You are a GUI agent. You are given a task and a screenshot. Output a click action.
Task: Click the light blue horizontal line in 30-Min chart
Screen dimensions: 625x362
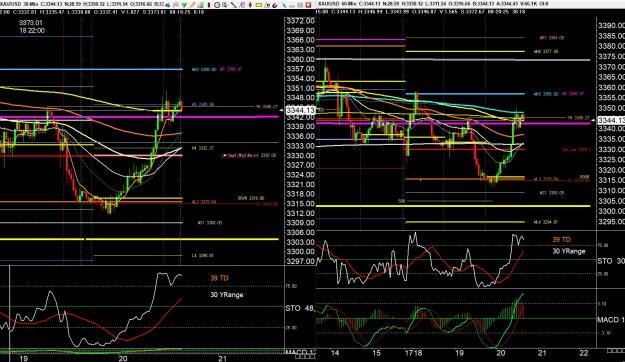point(91,69)
